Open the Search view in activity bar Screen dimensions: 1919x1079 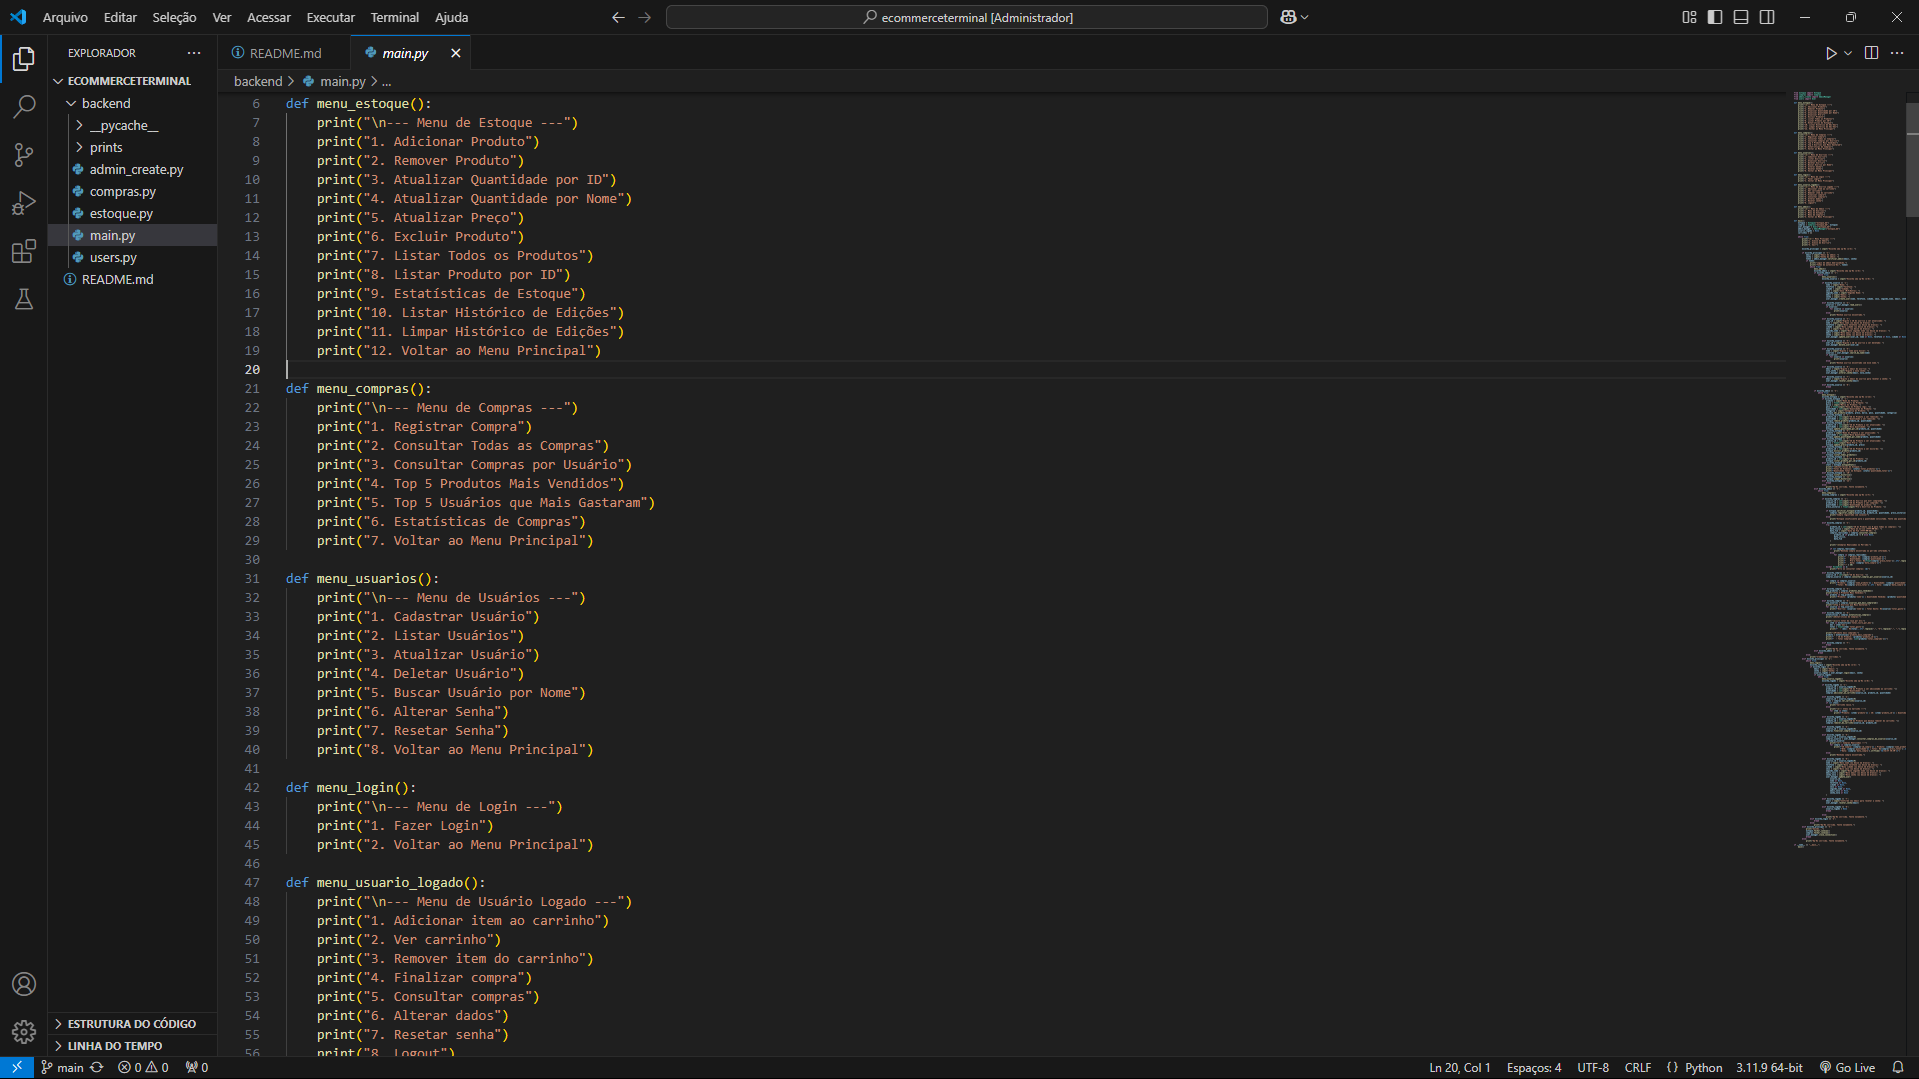[24, 106]
